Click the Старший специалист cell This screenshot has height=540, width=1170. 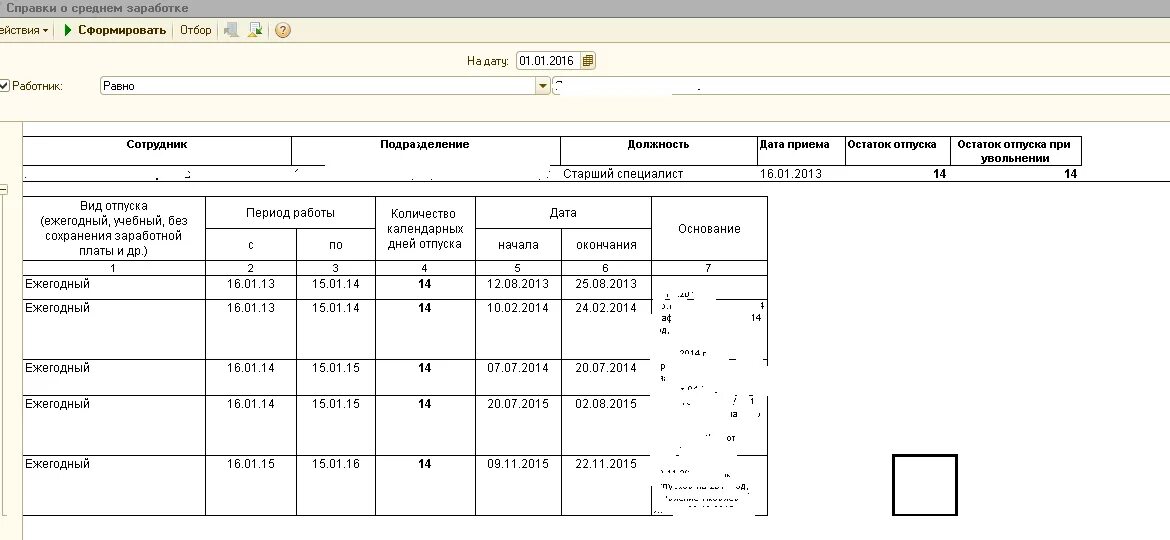(658, 174)
